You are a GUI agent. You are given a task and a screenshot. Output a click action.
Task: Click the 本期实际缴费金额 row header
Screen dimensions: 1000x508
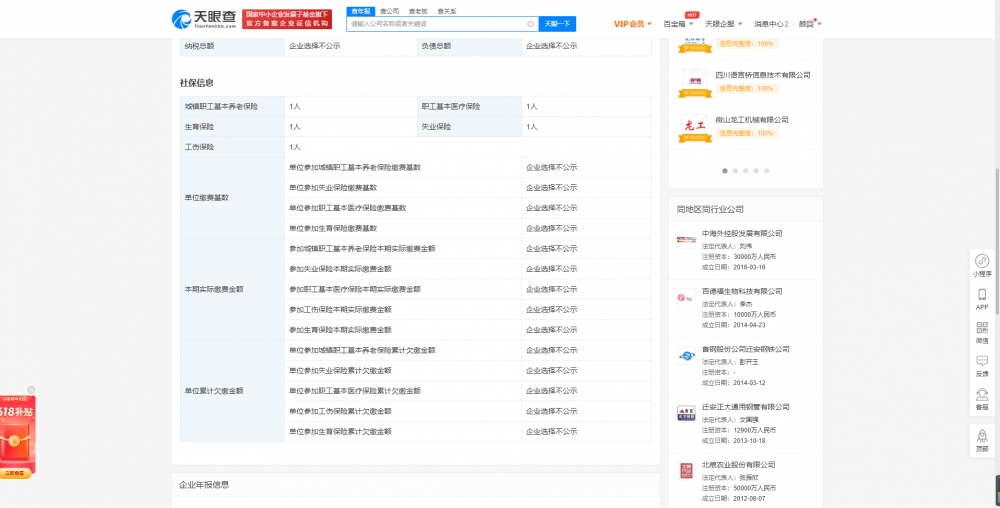click(x=214, y=289)
